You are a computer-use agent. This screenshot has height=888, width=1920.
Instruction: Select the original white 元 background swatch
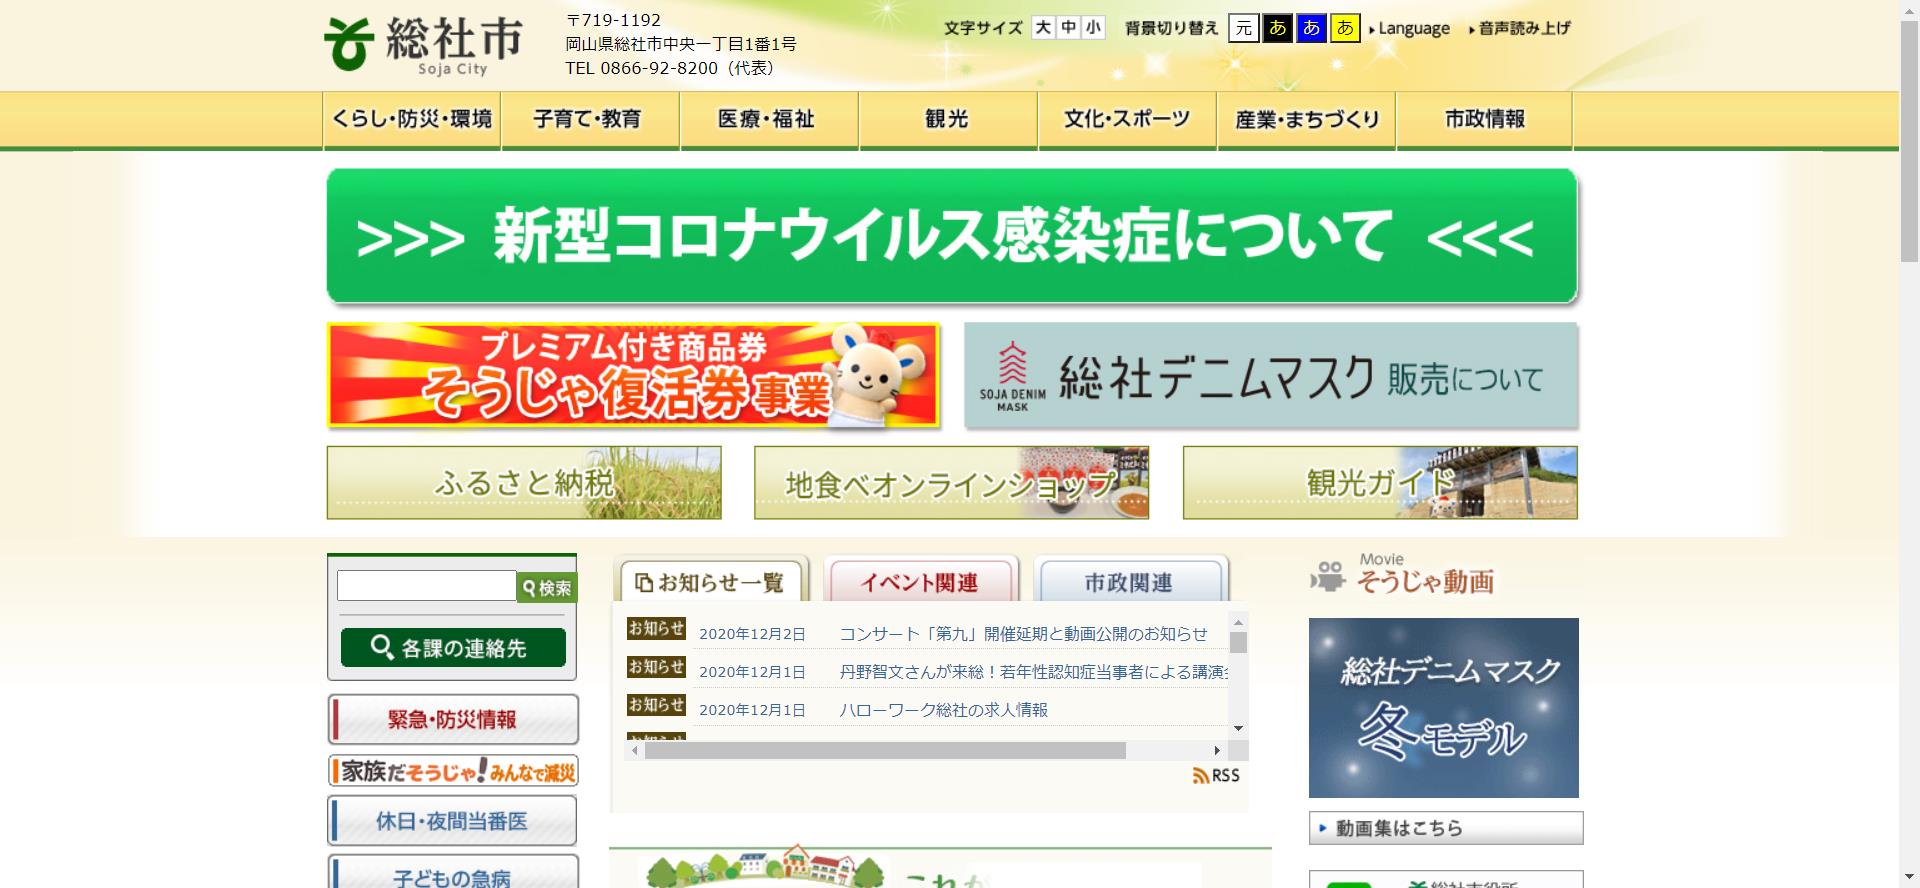[1243, 28]
